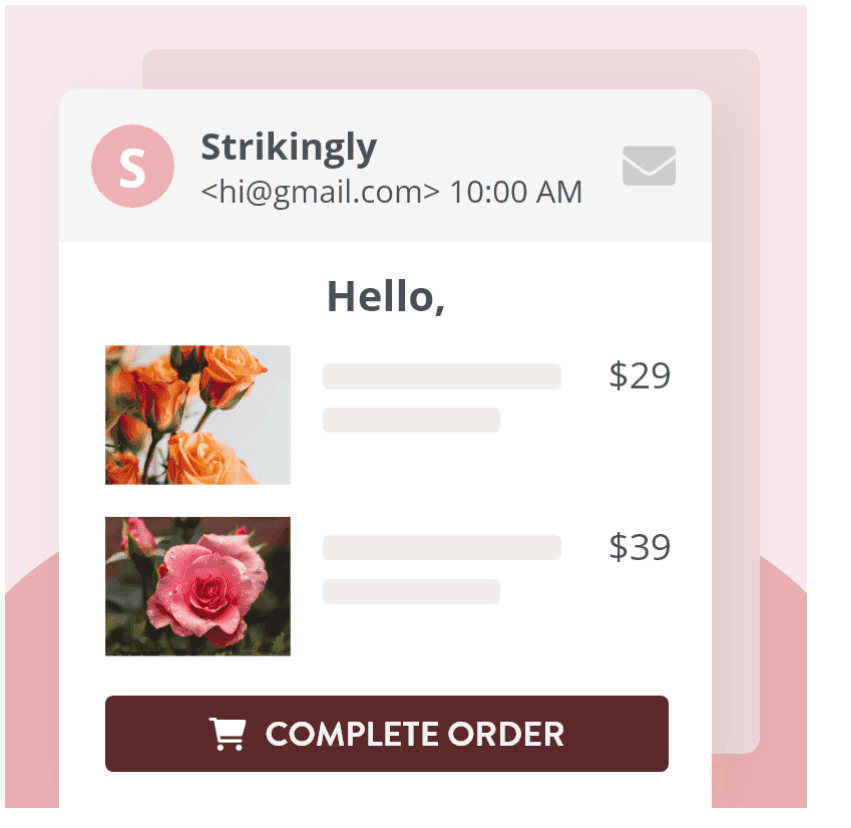This screenshot has width=851, height=828.
Task: Select the $29 price
Action: [639, 376]
